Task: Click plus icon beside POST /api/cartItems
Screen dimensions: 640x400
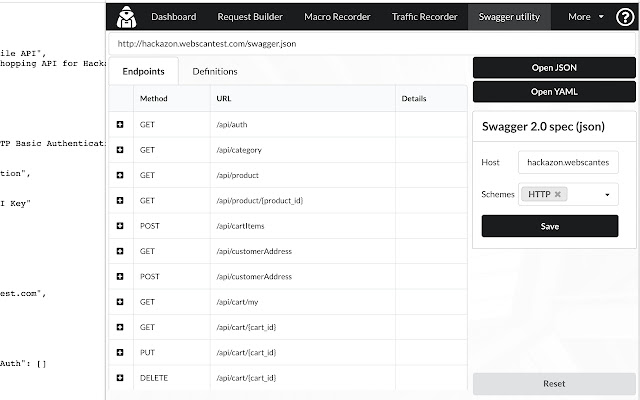Action: 120,225
